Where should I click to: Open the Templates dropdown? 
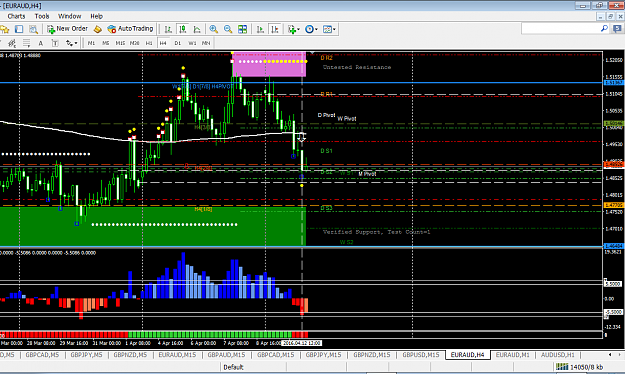click(329, 29)
